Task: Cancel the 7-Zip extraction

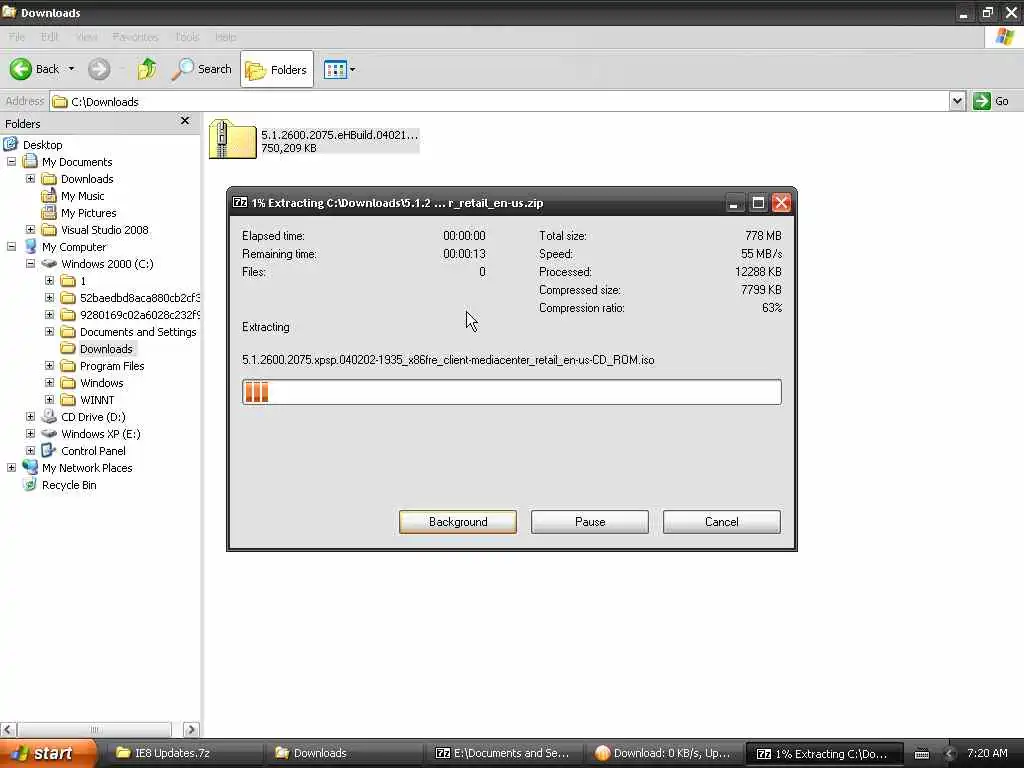Action: pyautogui.click(x=722, y=522)
